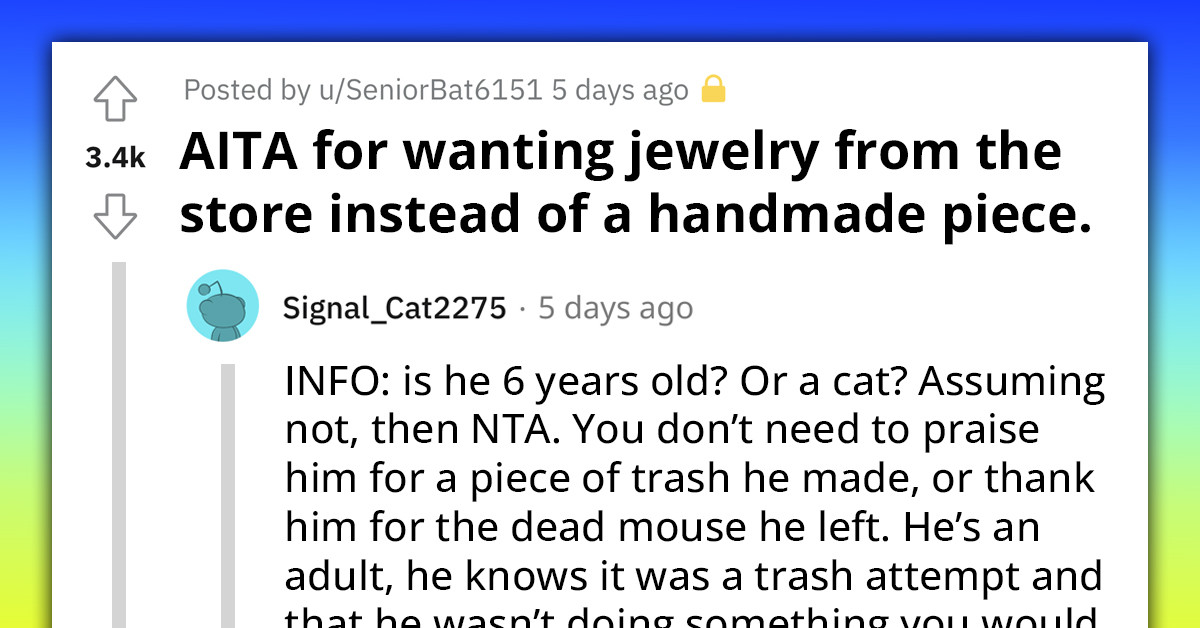Select the upward-pointing vote chevron
This screenshot has height=628, width=1200.
116,97
